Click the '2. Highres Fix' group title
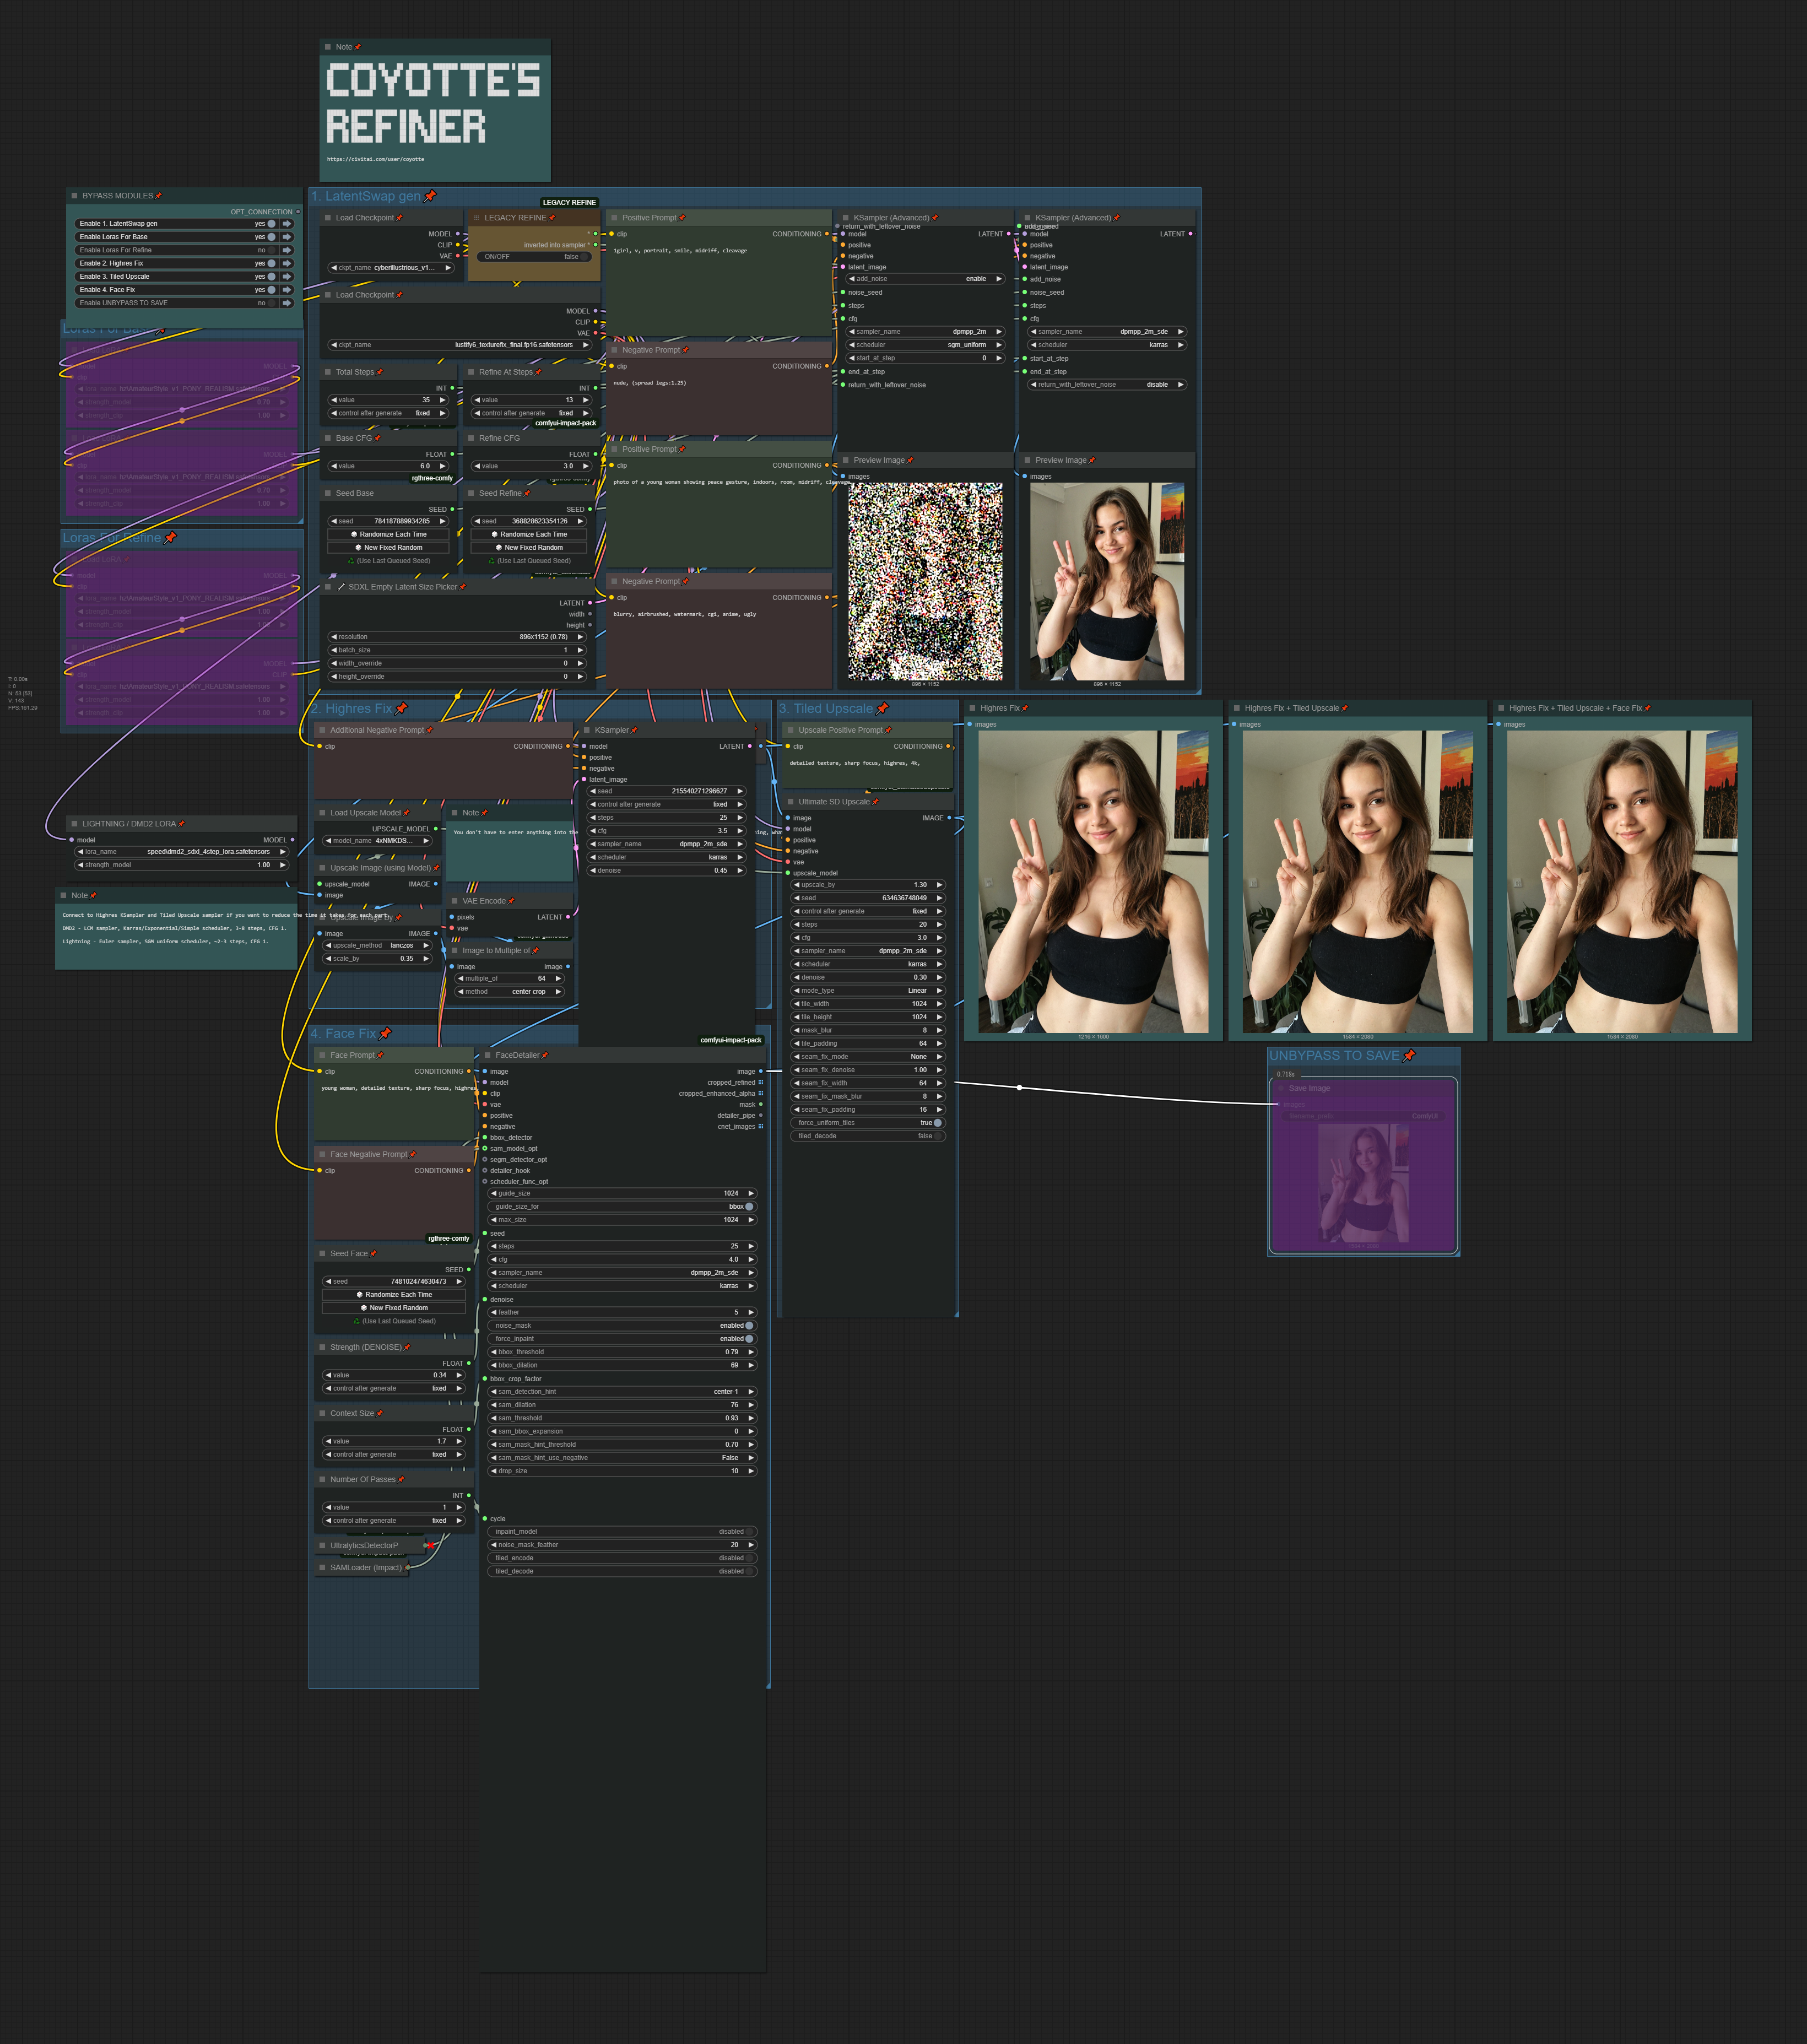Viewport: 1807px width, 2044px height. (x=350, y=709)
